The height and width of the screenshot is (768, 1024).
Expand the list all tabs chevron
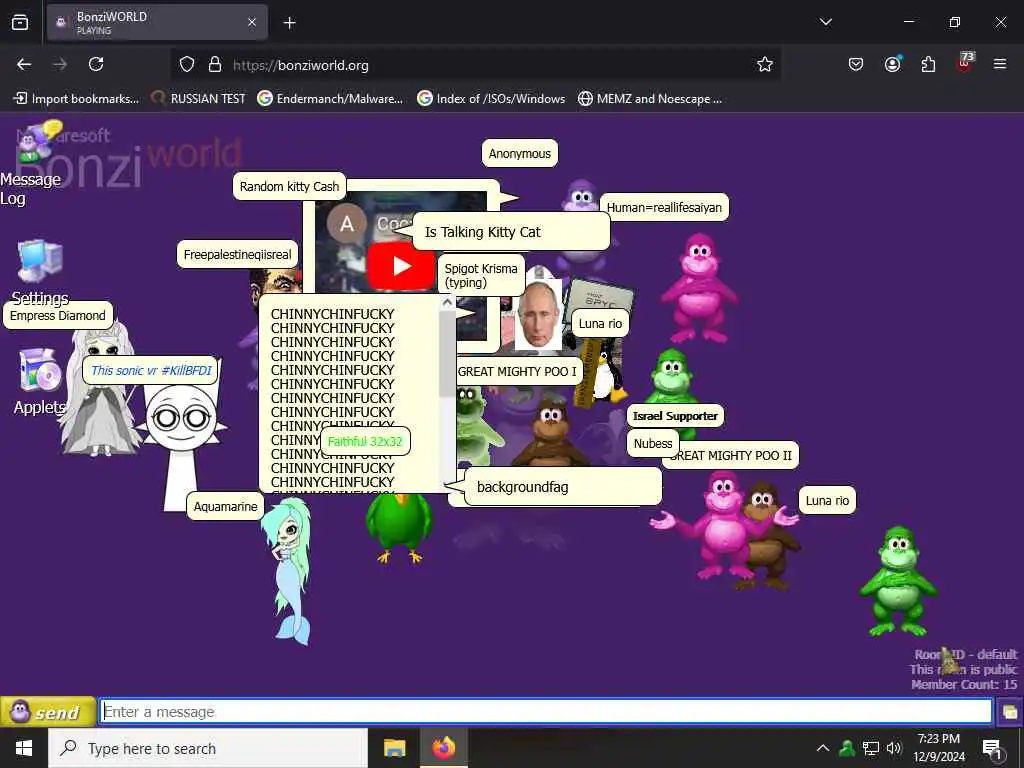[x=825, y=22]
